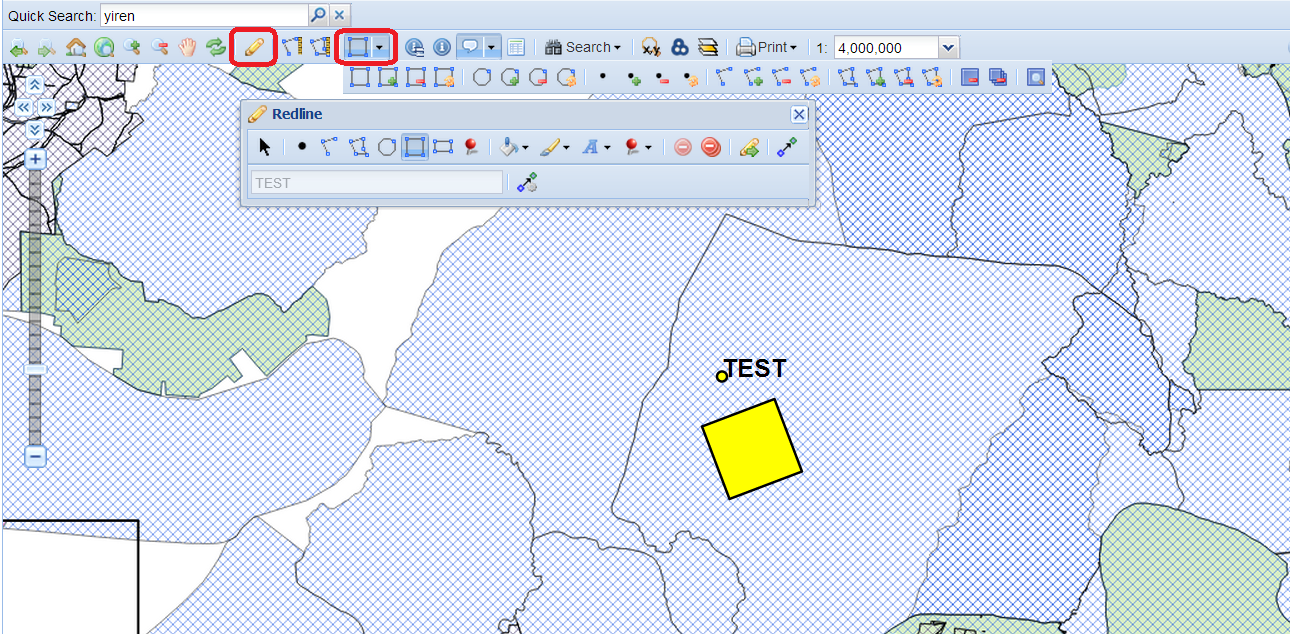
Task: Pick the line drawing tool in Redline
Action: click(330, 147)
